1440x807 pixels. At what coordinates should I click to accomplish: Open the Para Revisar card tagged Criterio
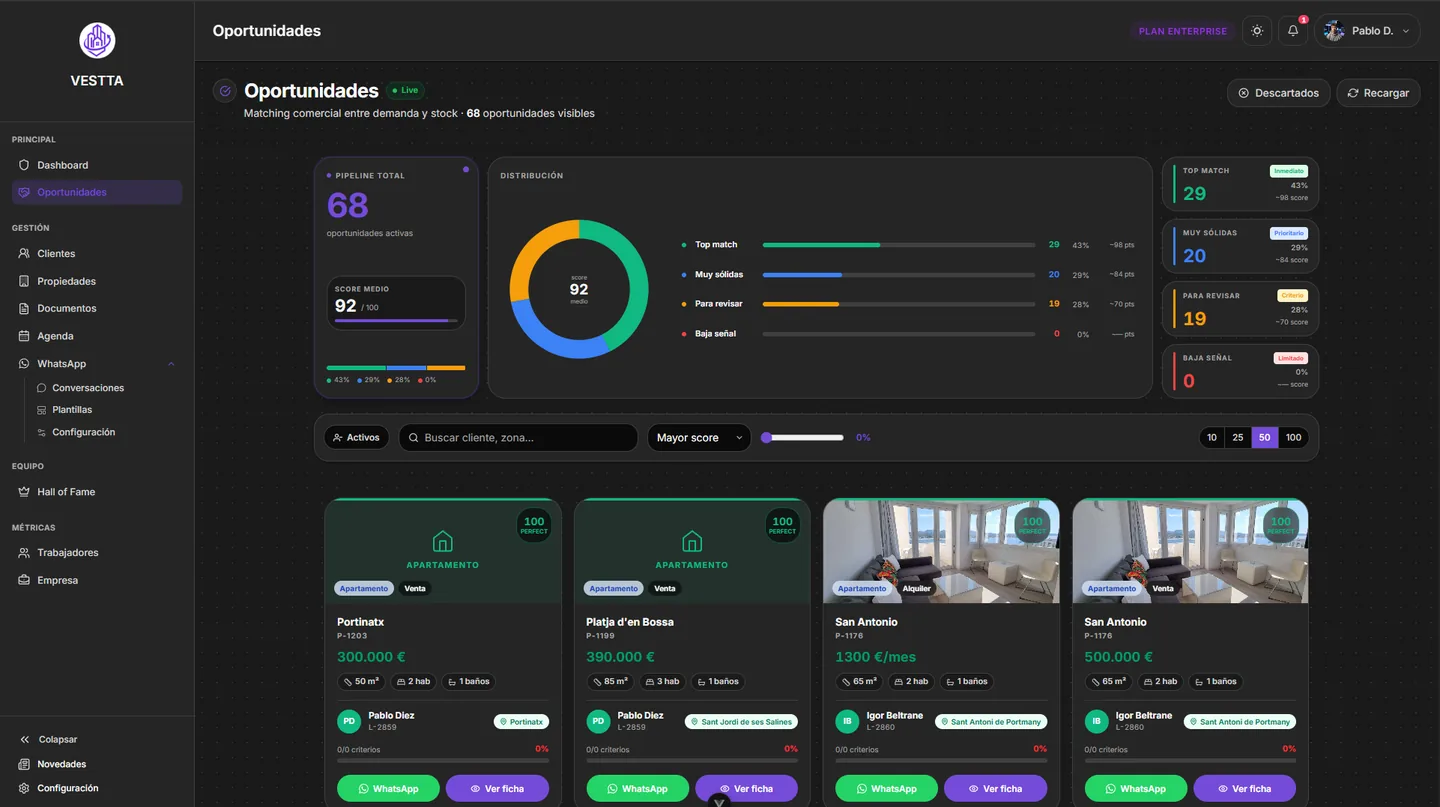pyautogui.click(x=1240, y=310)
